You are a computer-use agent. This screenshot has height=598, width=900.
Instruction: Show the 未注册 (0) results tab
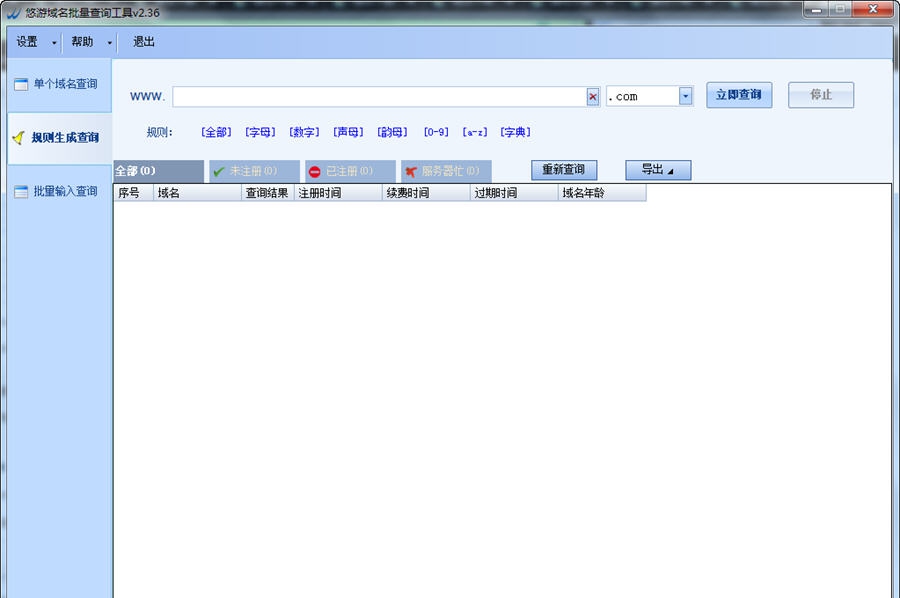(254, 171)
